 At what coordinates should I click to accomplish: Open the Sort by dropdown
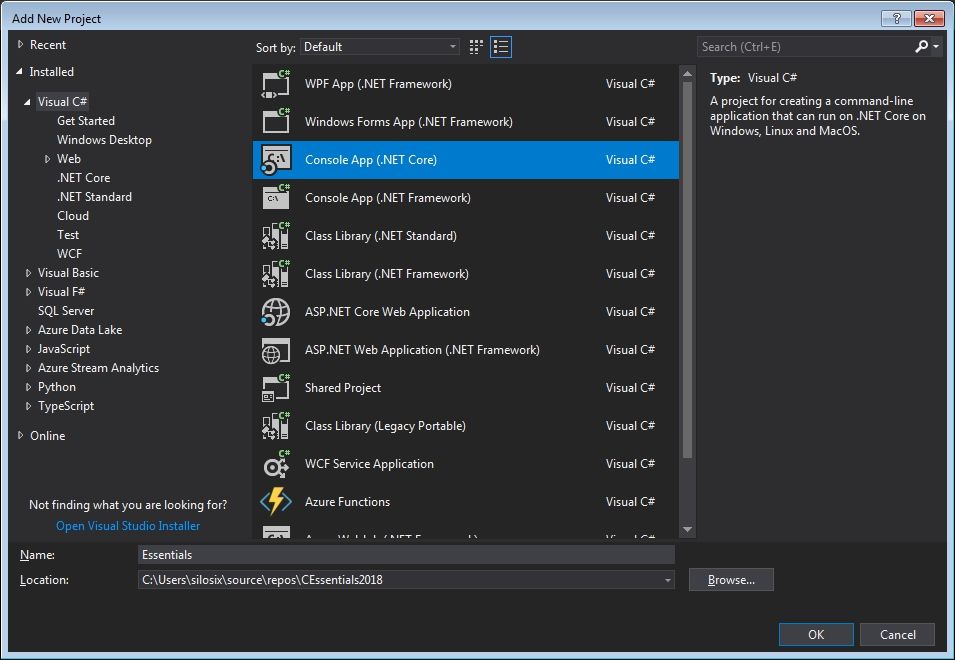[x=380, y=47]
